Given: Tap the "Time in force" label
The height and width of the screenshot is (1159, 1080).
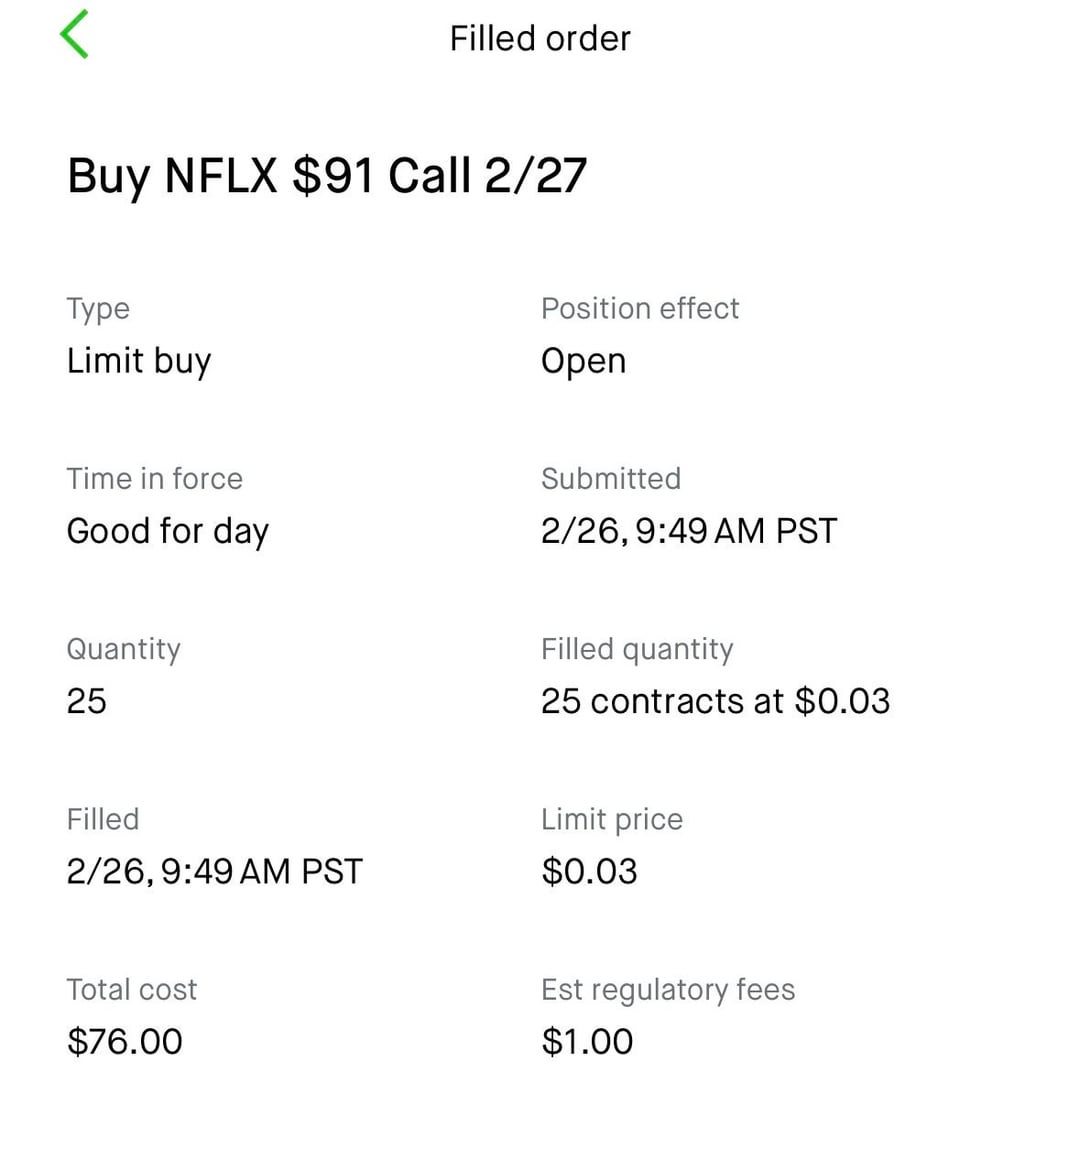Looking at the screenshot, I should tap(155, 478).
